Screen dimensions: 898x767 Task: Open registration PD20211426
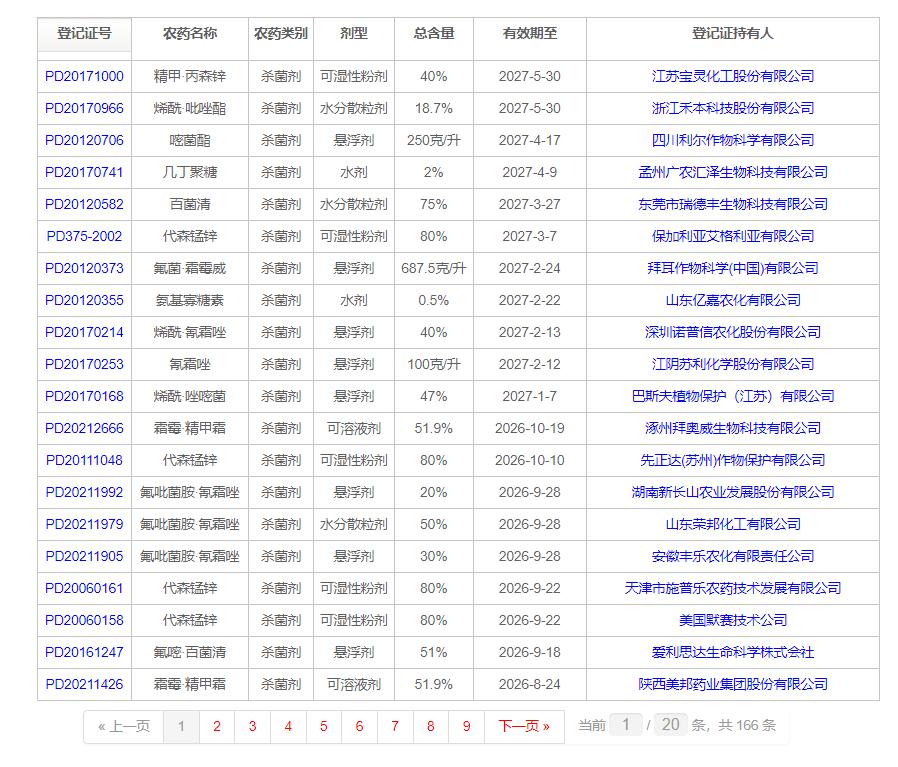click(x=84, y=685)
